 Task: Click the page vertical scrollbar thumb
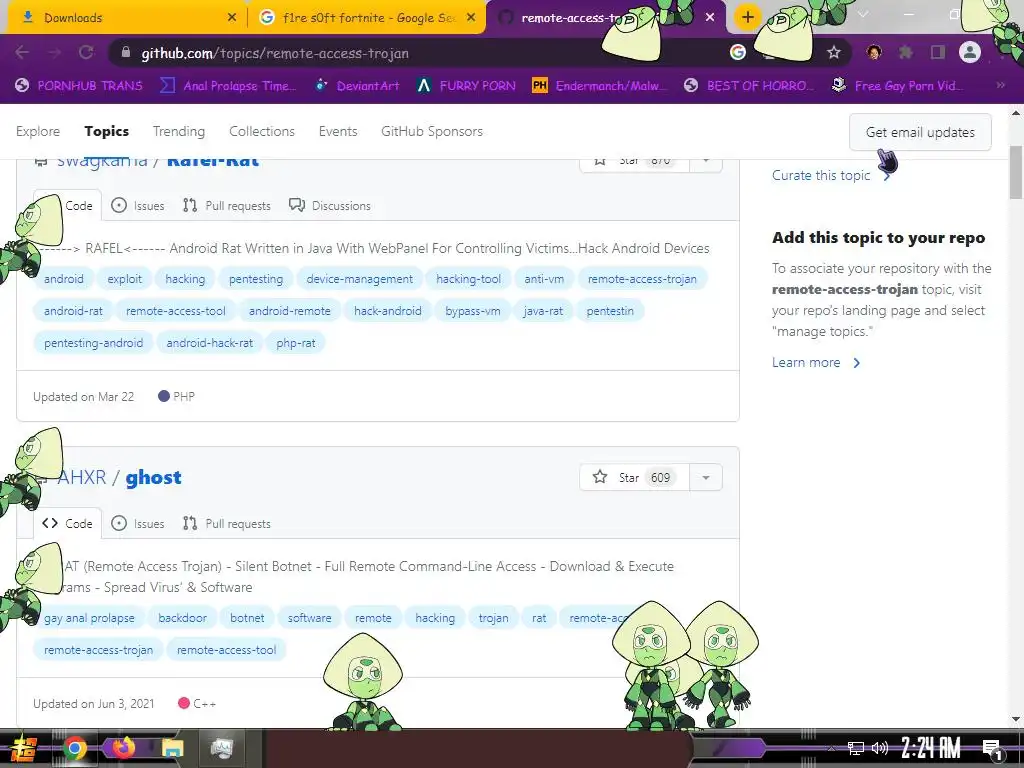pyautogui.click(x=1016, y=172)
